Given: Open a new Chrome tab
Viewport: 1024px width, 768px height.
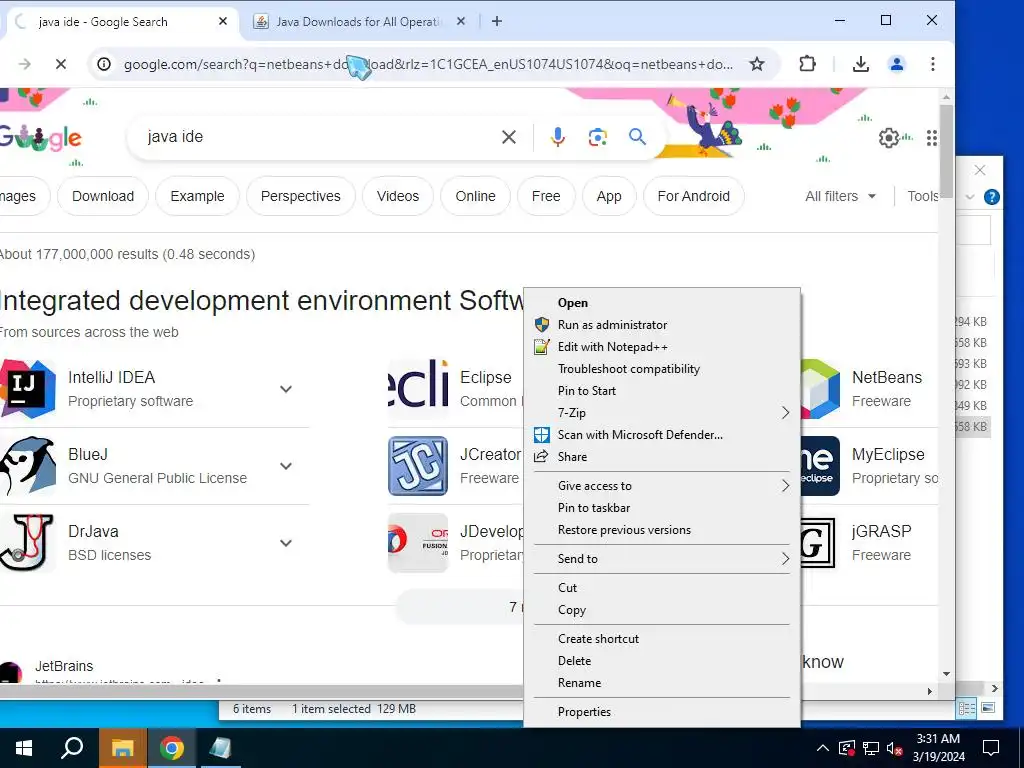Looking at the screenshot, I should click(497, 21).
